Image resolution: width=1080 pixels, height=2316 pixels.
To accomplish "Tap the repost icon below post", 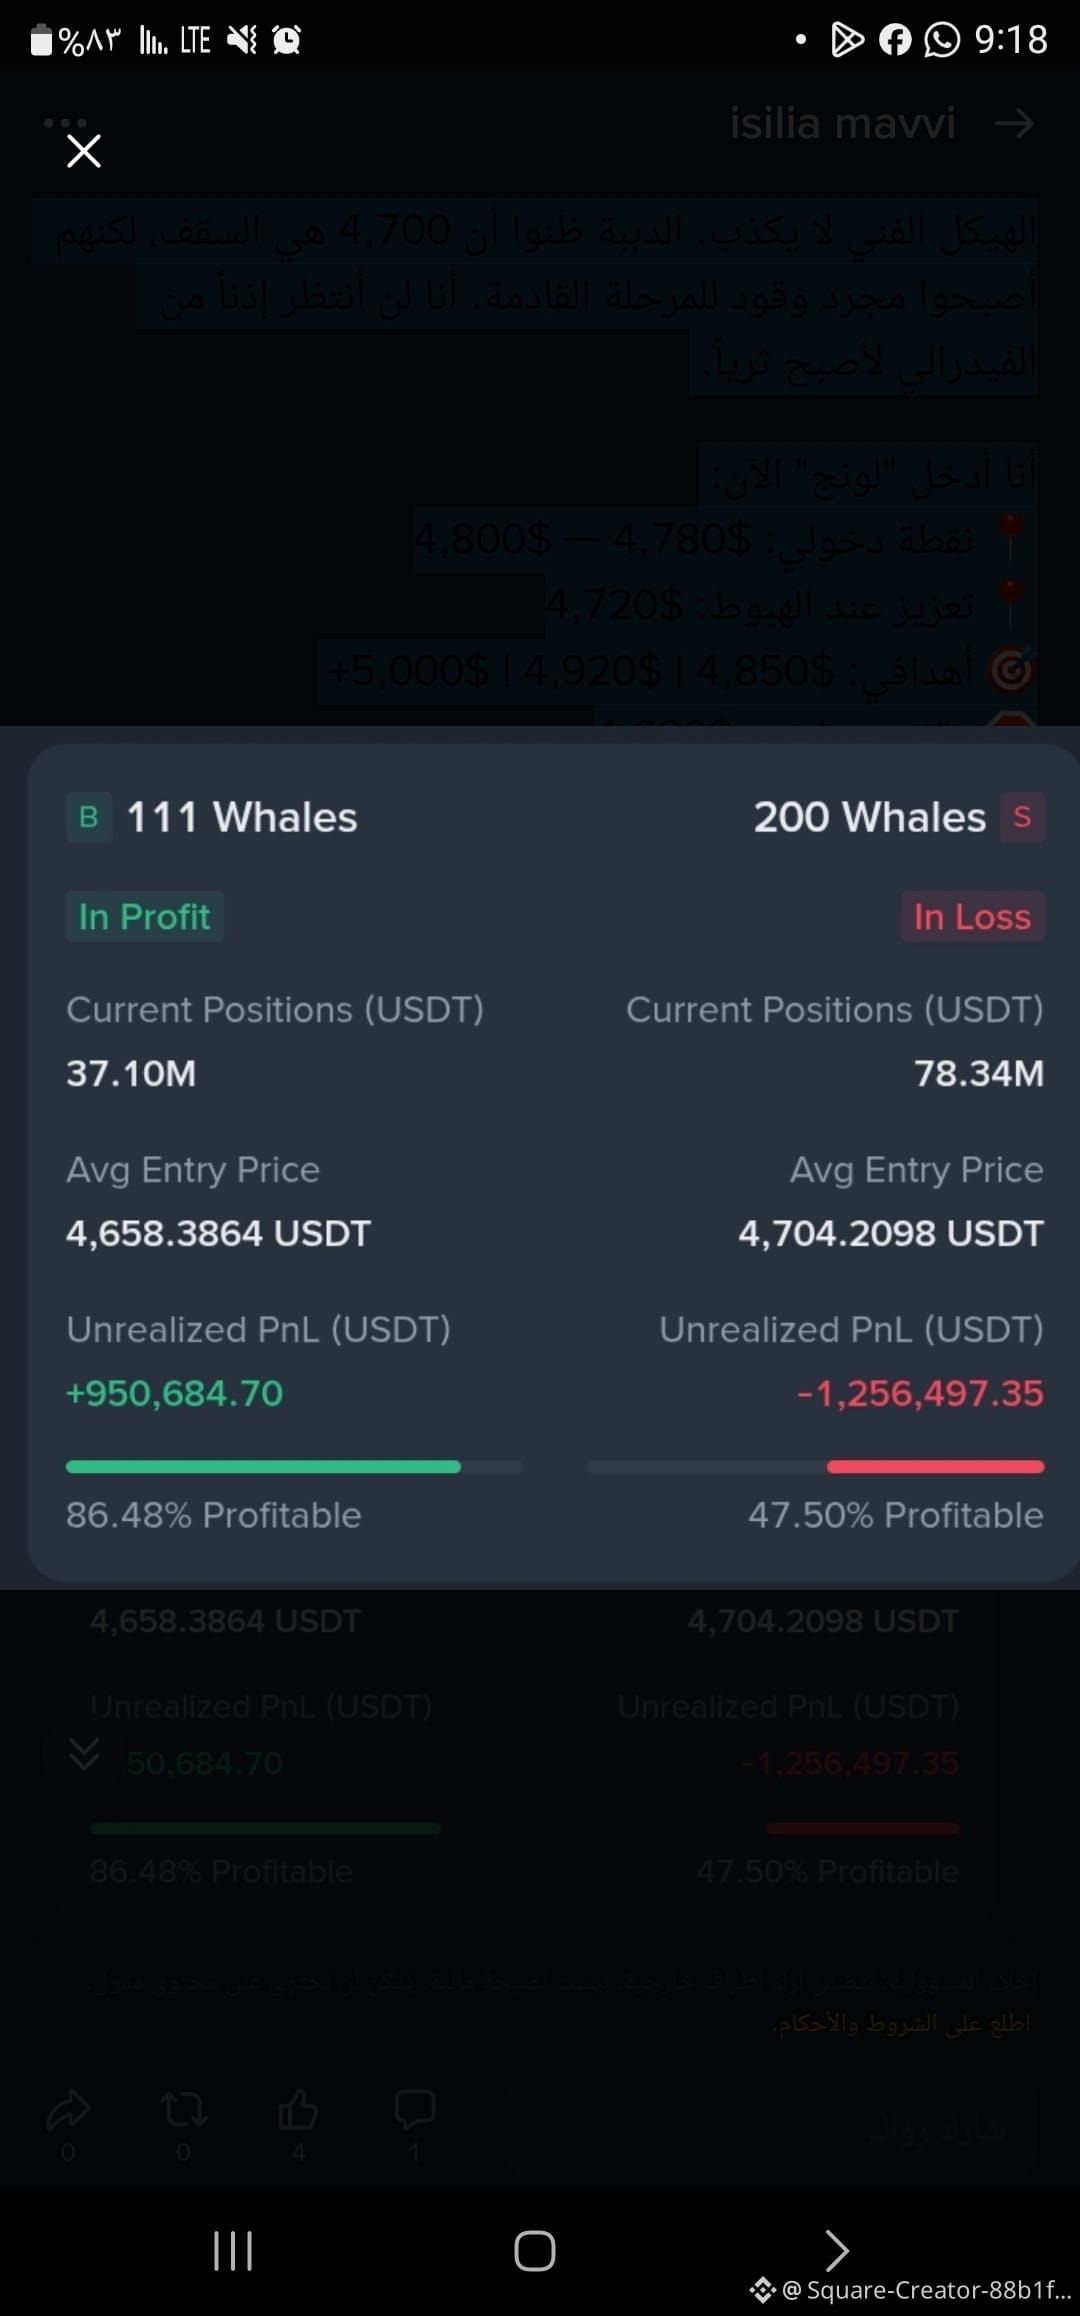I will point(184,2110).
